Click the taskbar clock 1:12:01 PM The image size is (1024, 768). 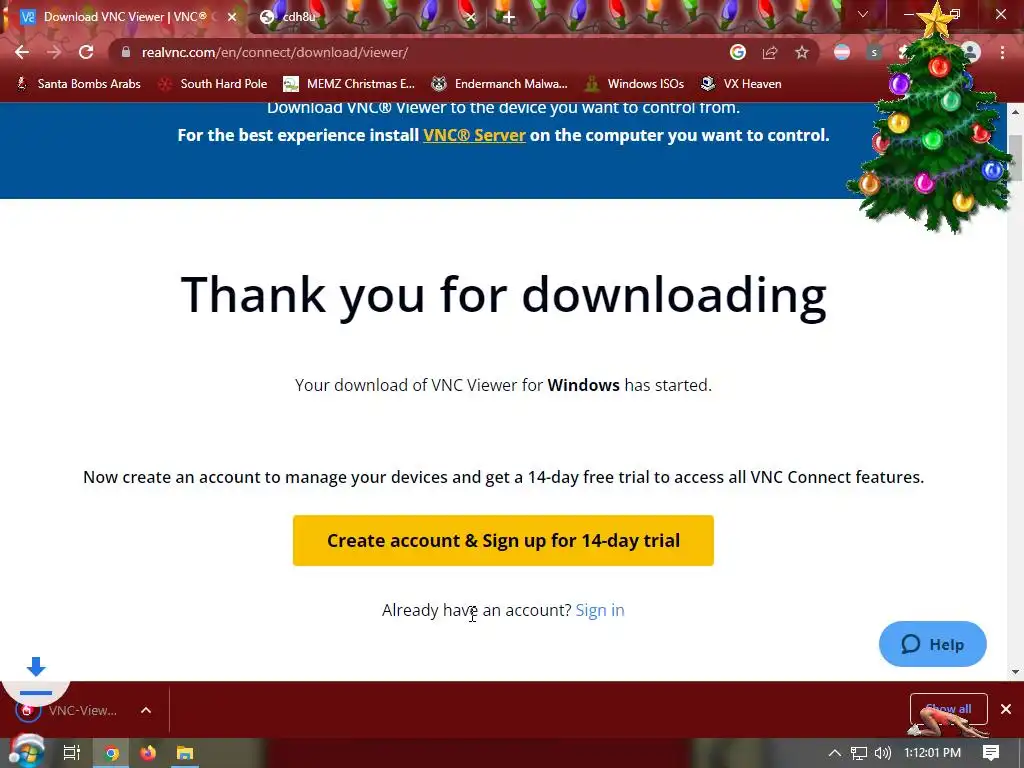[933, 753]
